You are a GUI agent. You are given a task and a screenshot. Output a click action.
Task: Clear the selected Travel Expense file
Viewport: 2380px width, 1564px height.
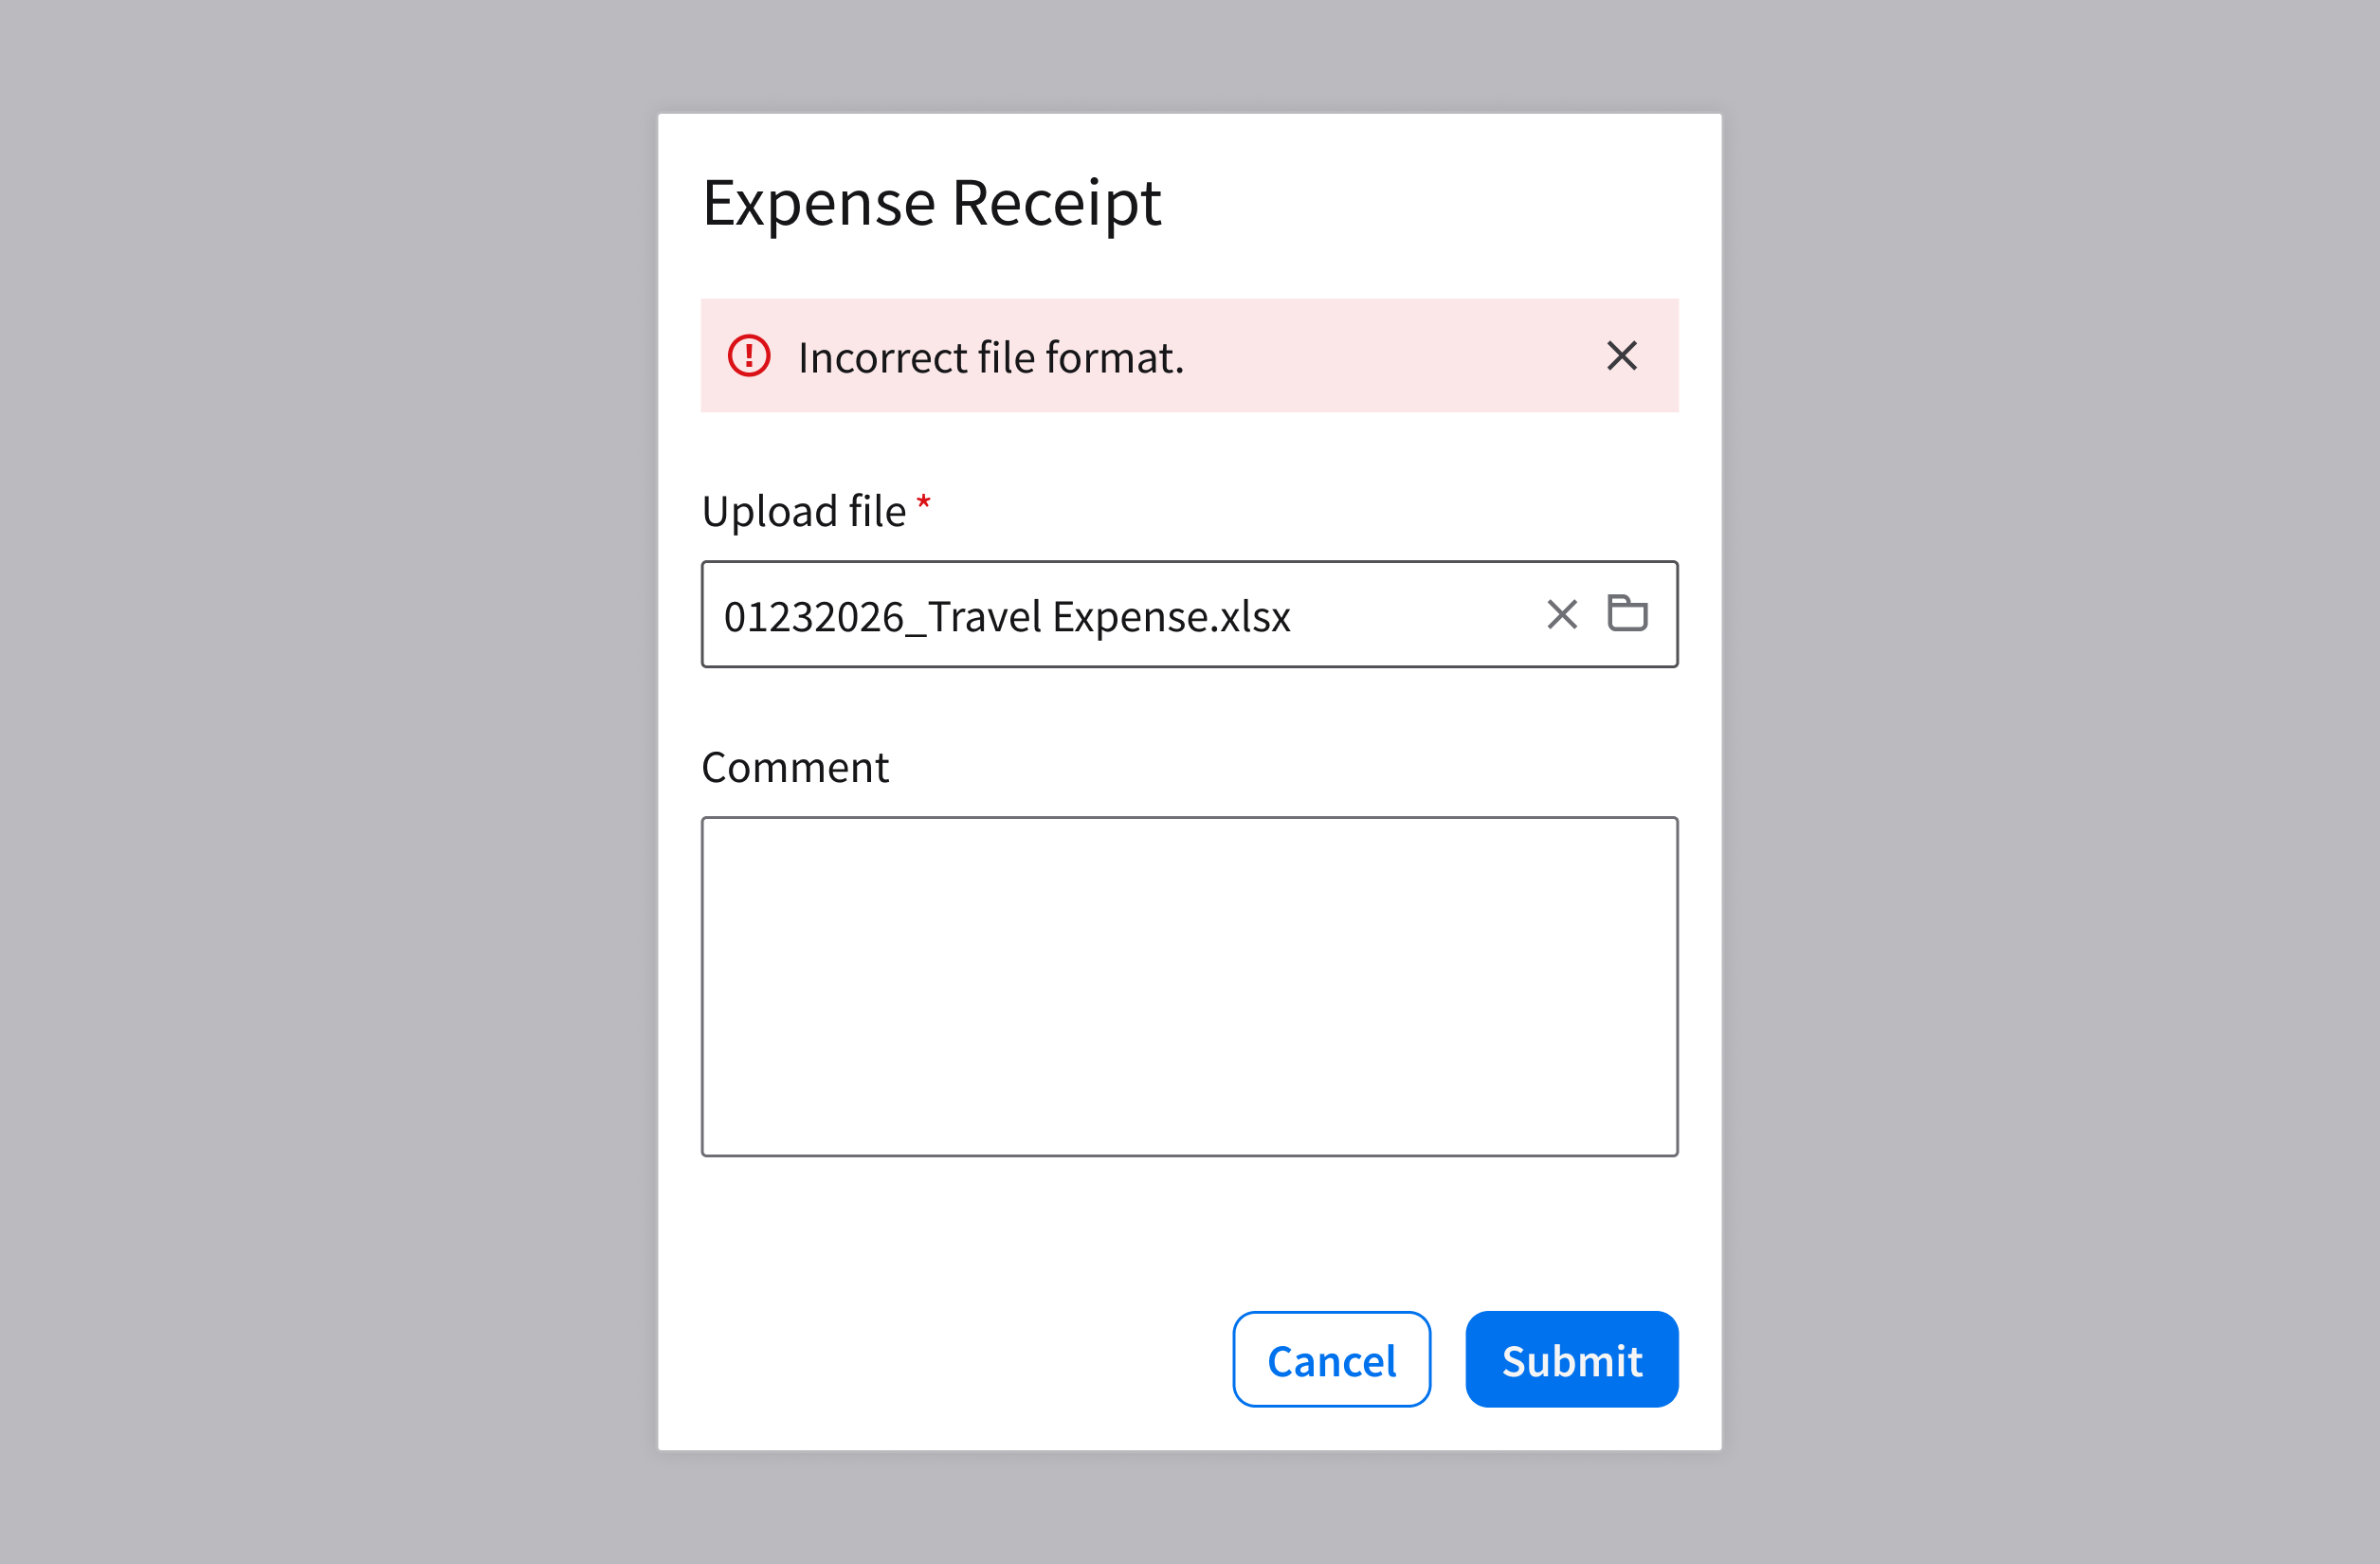pyautogui.click(x=1561, y=614)
